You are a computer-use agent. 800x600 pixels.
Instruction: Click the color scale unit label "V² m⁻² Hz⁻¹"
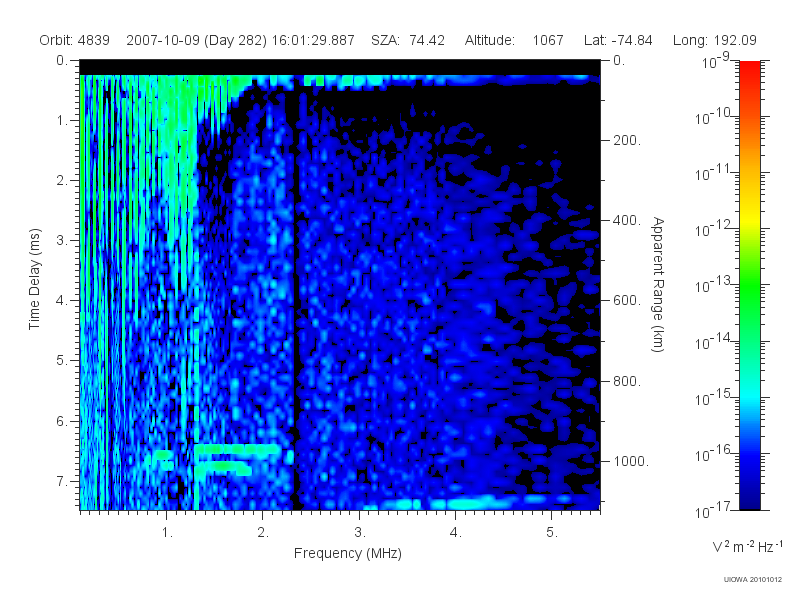point(747,546)
